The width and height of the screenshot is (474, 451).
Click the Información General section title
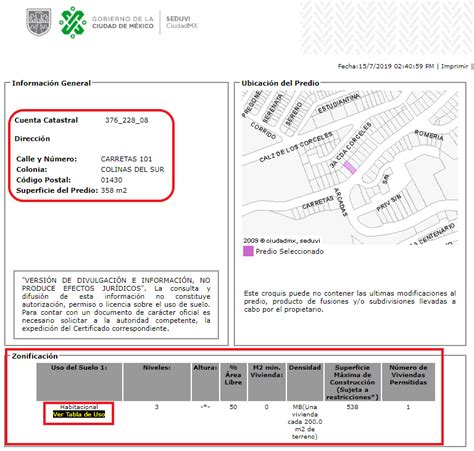(51, 83)
